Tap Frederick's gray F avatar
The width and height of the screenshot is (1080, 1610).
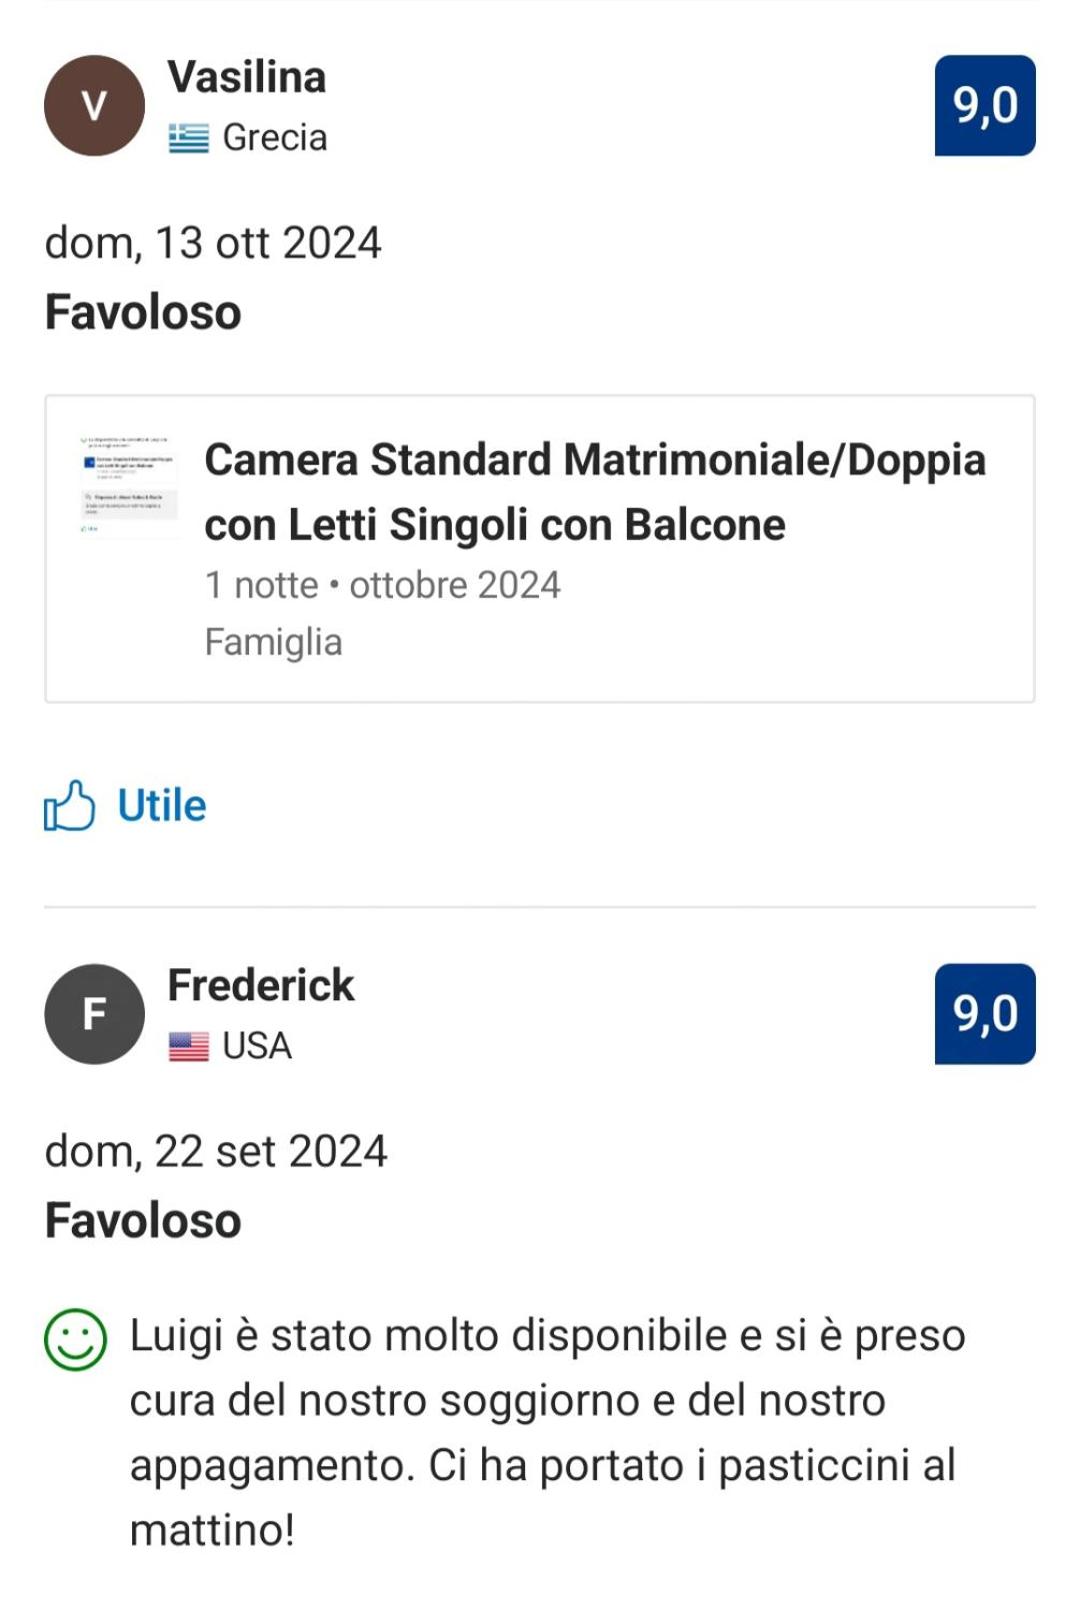[x=94, y=1014]
